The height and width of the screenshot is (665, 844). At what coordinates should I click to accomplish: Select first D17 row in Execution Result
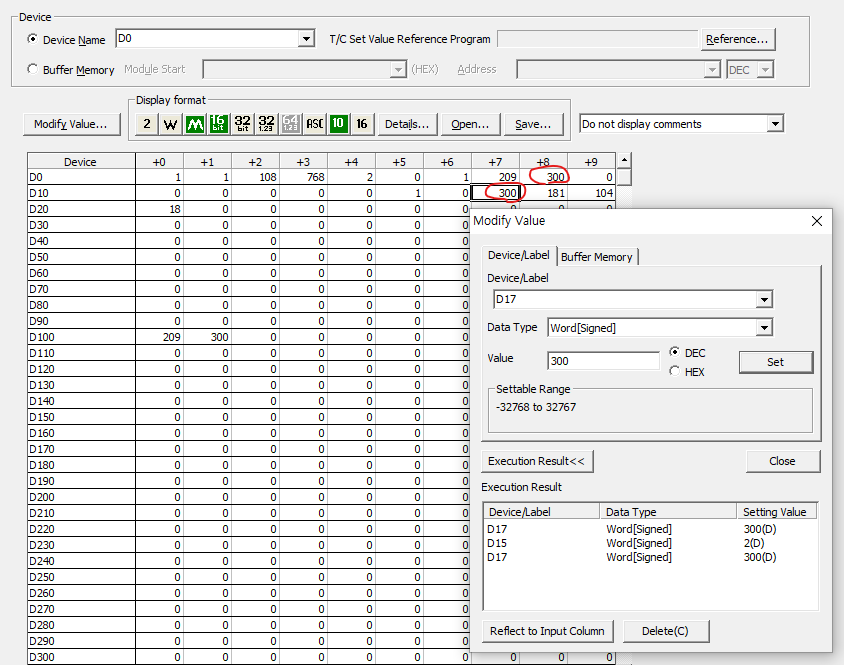click(650, 529)
